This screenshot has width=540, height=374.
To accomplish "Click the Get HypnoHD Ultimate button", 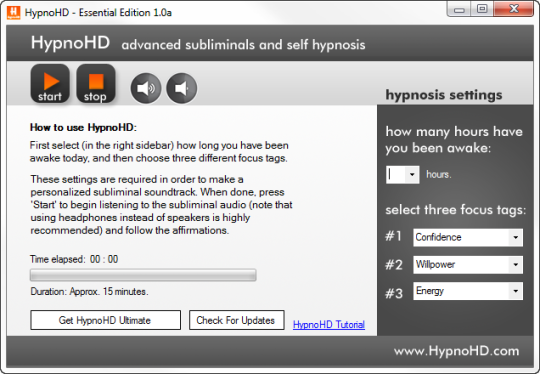I will [105, 320].
